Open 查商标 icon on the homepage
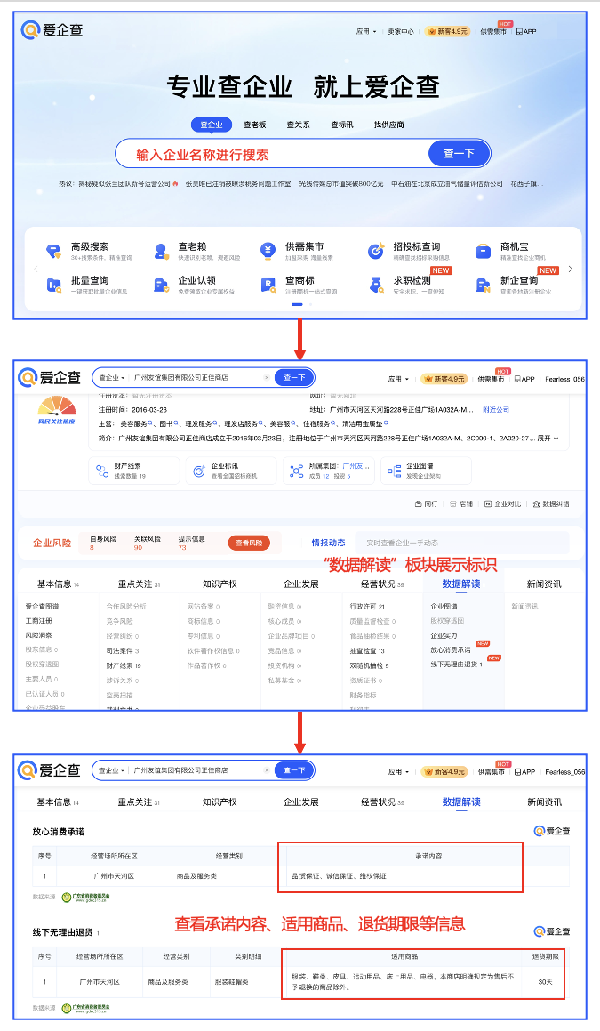 coord(267,285)
